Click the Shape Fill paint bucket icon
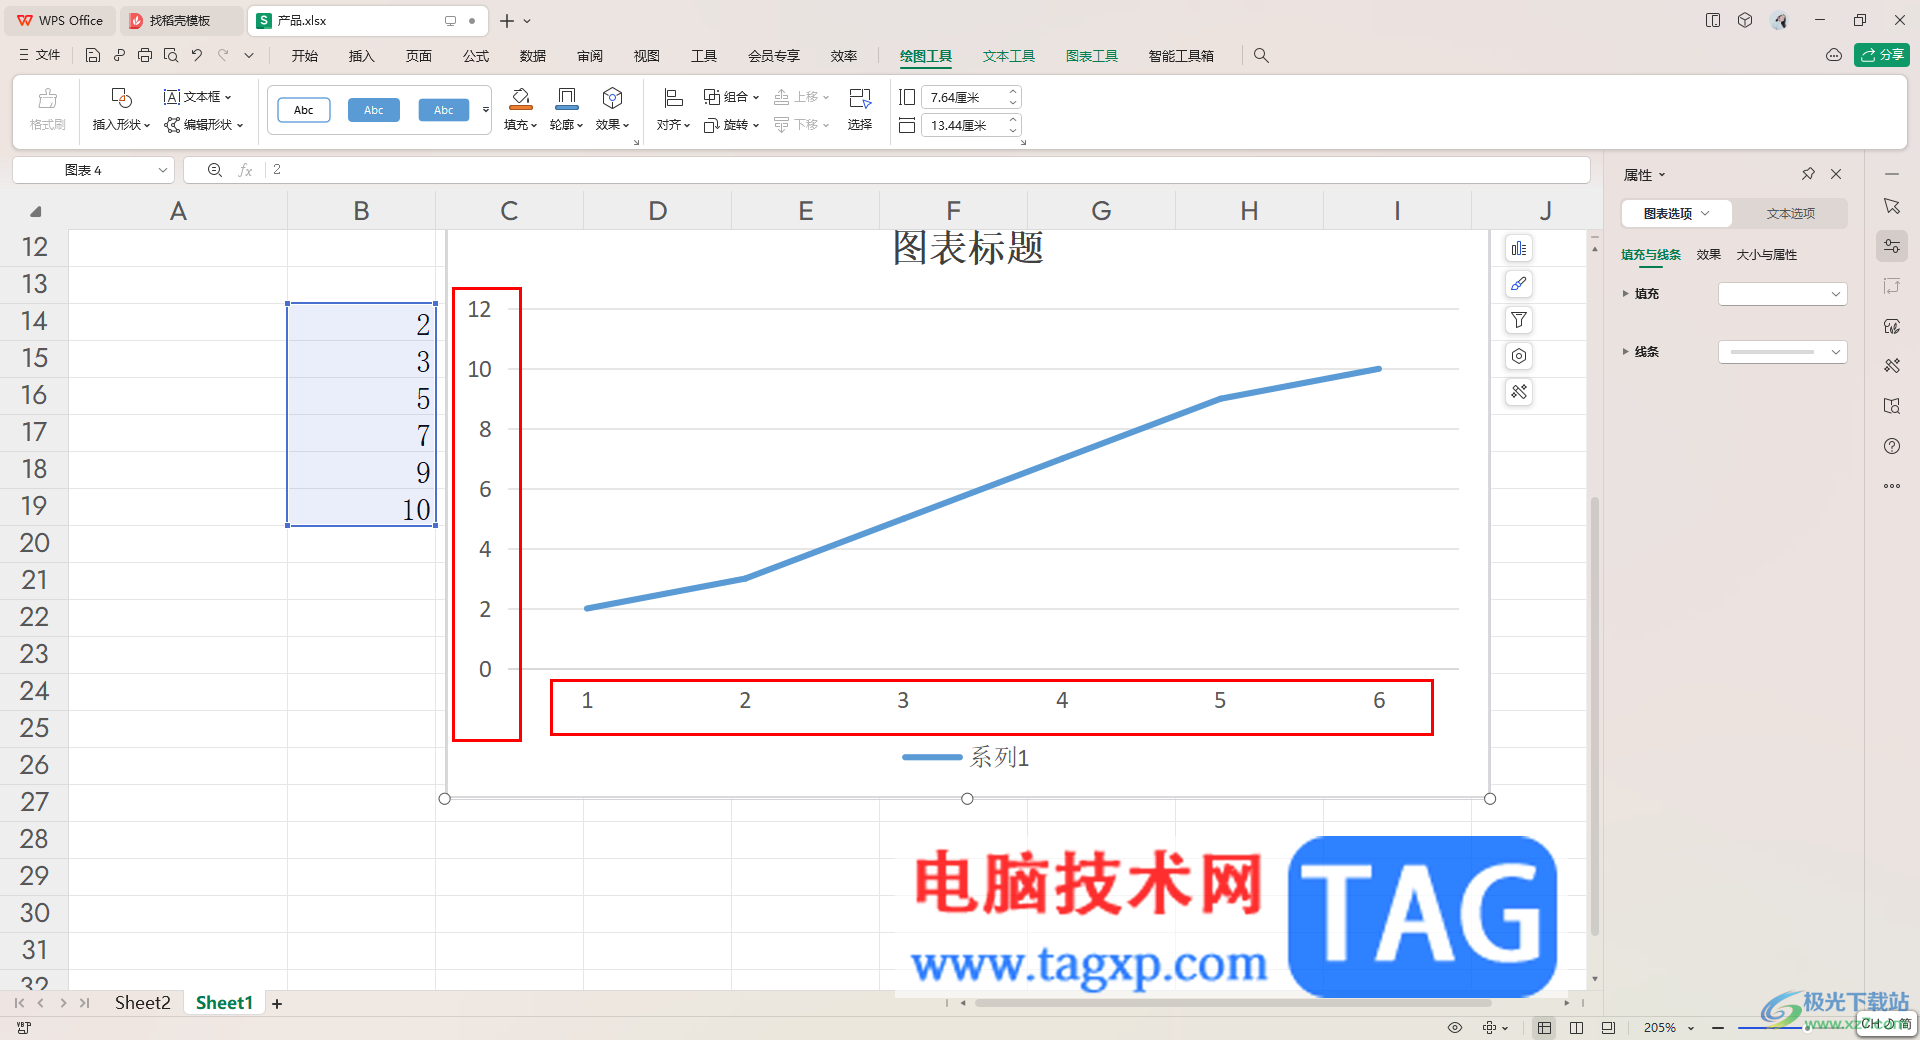This screenshot has width=1920, height=1040. 520,98
